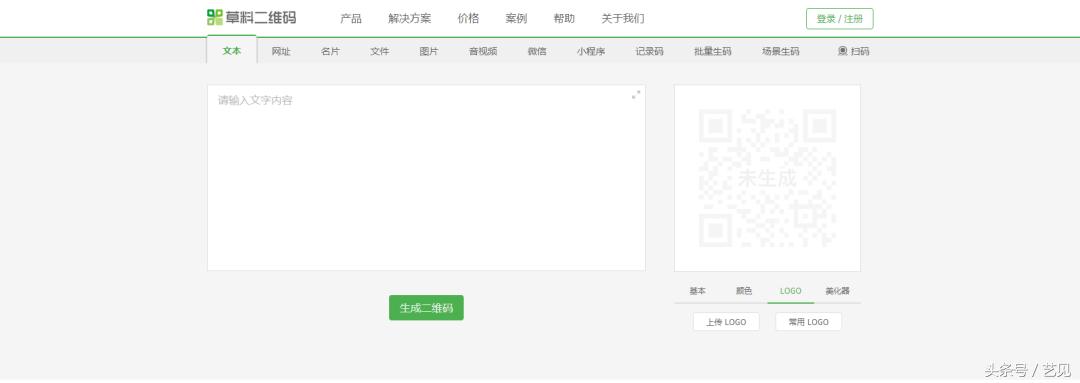Open the 帮助 menu
This screenshot has height=383, width=1080.
[564, 19]
